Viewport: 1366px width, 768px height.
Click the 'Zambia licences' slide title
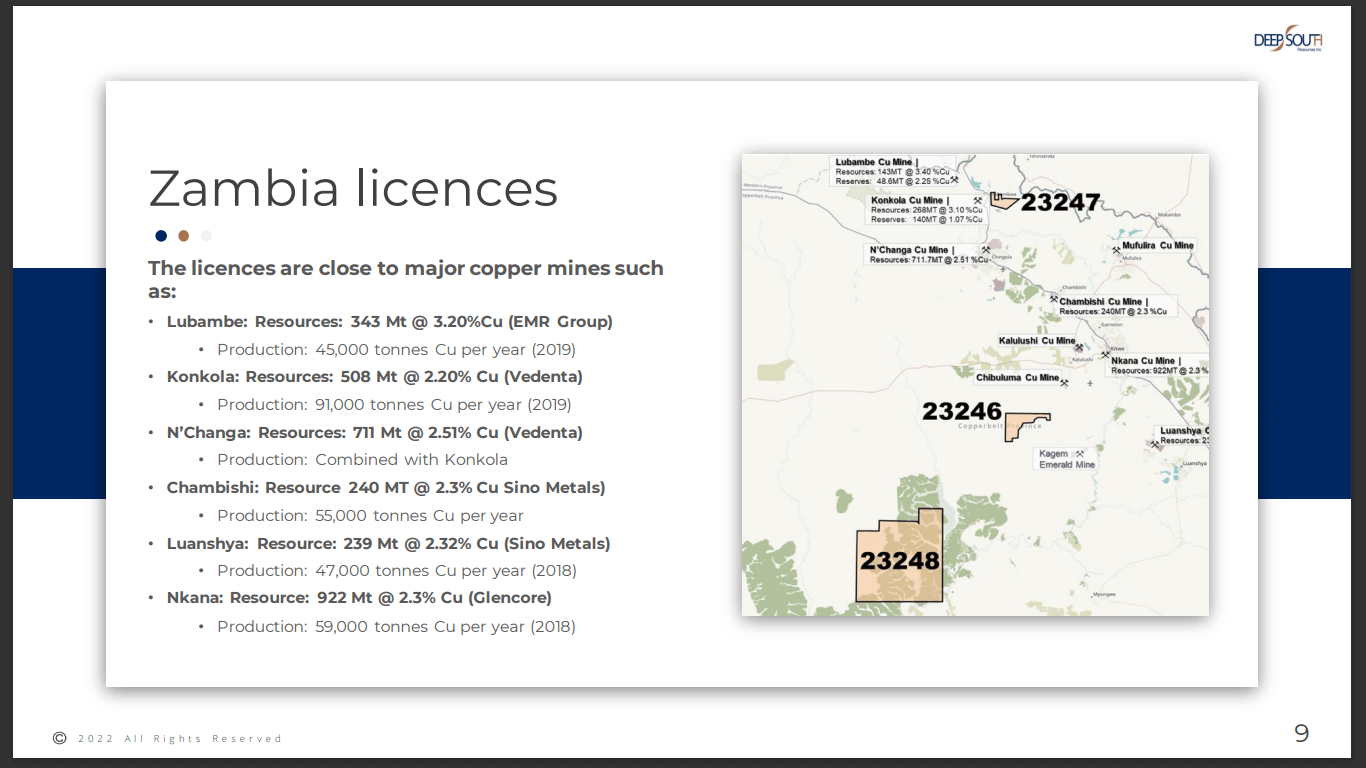[353, 188]
